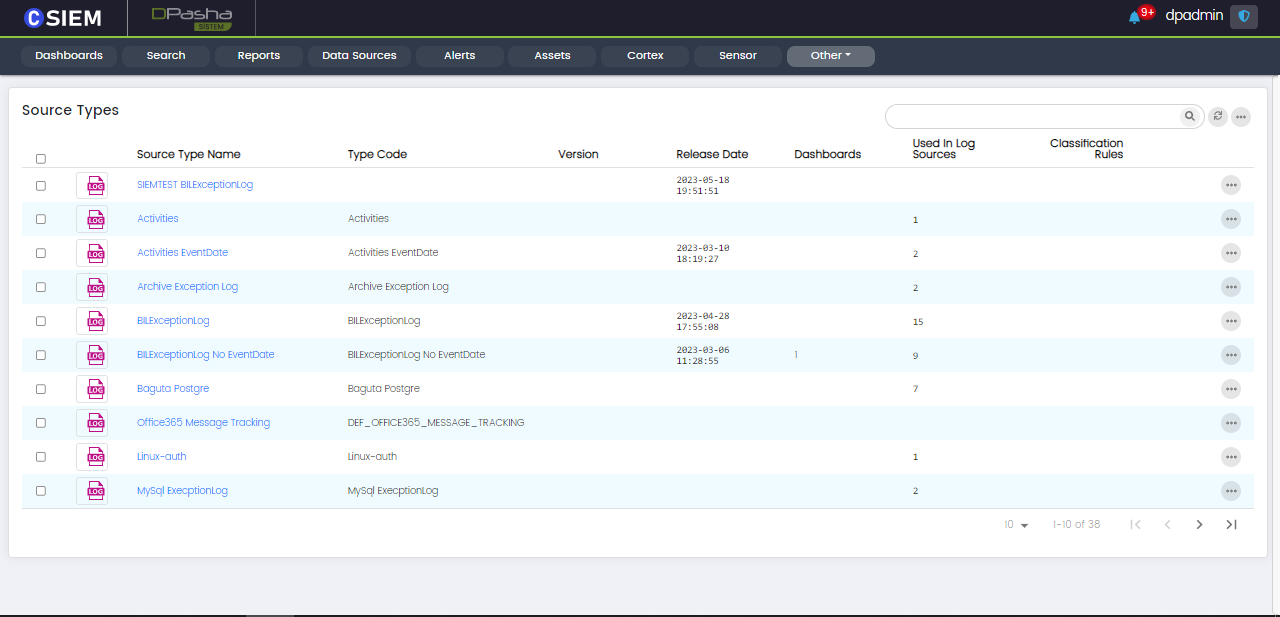1280x617 pixels.
Task: Select the Linux-auth row checkbox
Action: coord(41,457)
